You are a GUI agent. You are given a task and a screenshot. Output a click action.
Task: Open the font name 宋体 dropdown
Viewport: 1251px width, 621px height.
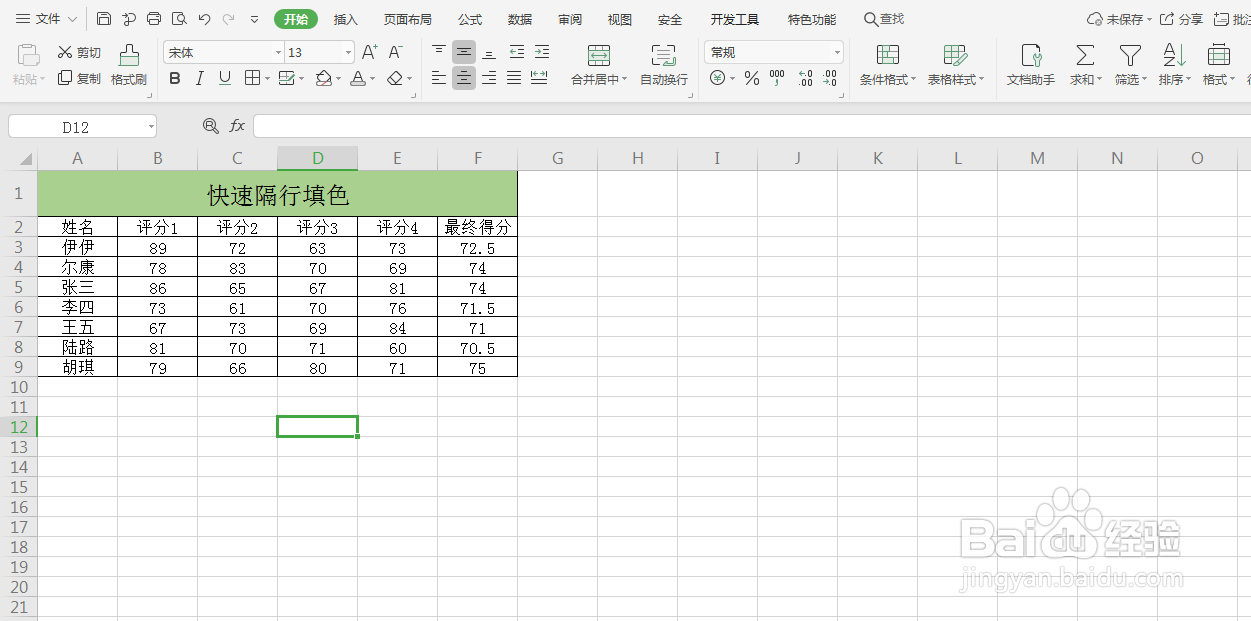point(279,53)
